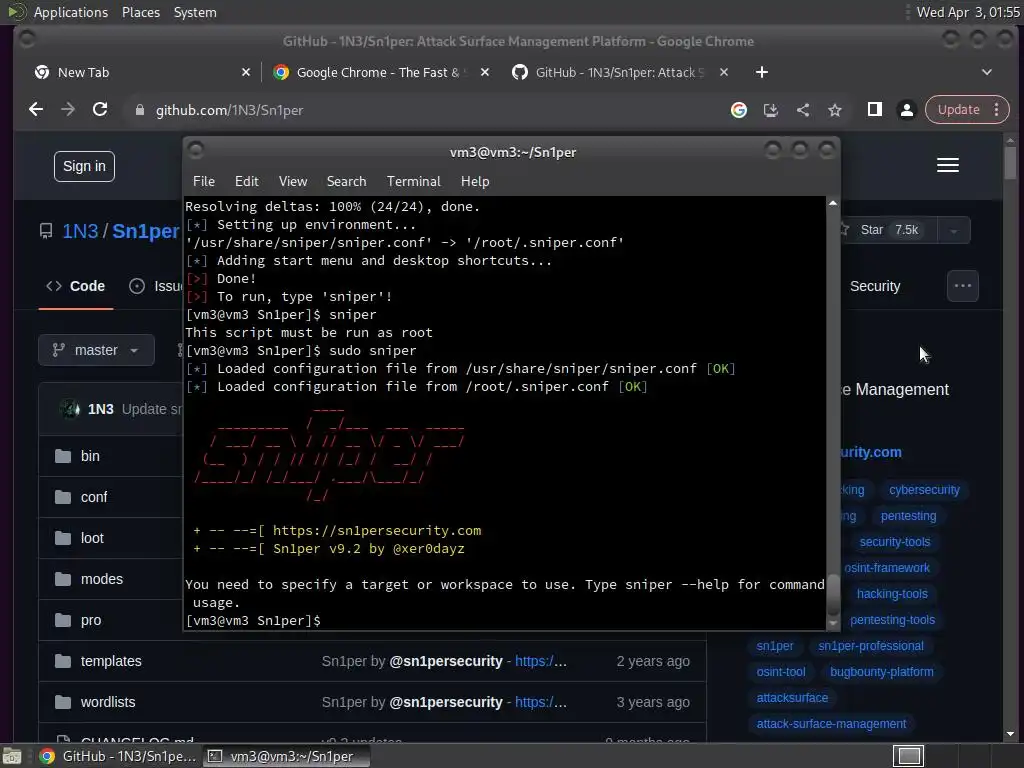
Task: Open the templates folder link
Action: click(x=111, y=662)
